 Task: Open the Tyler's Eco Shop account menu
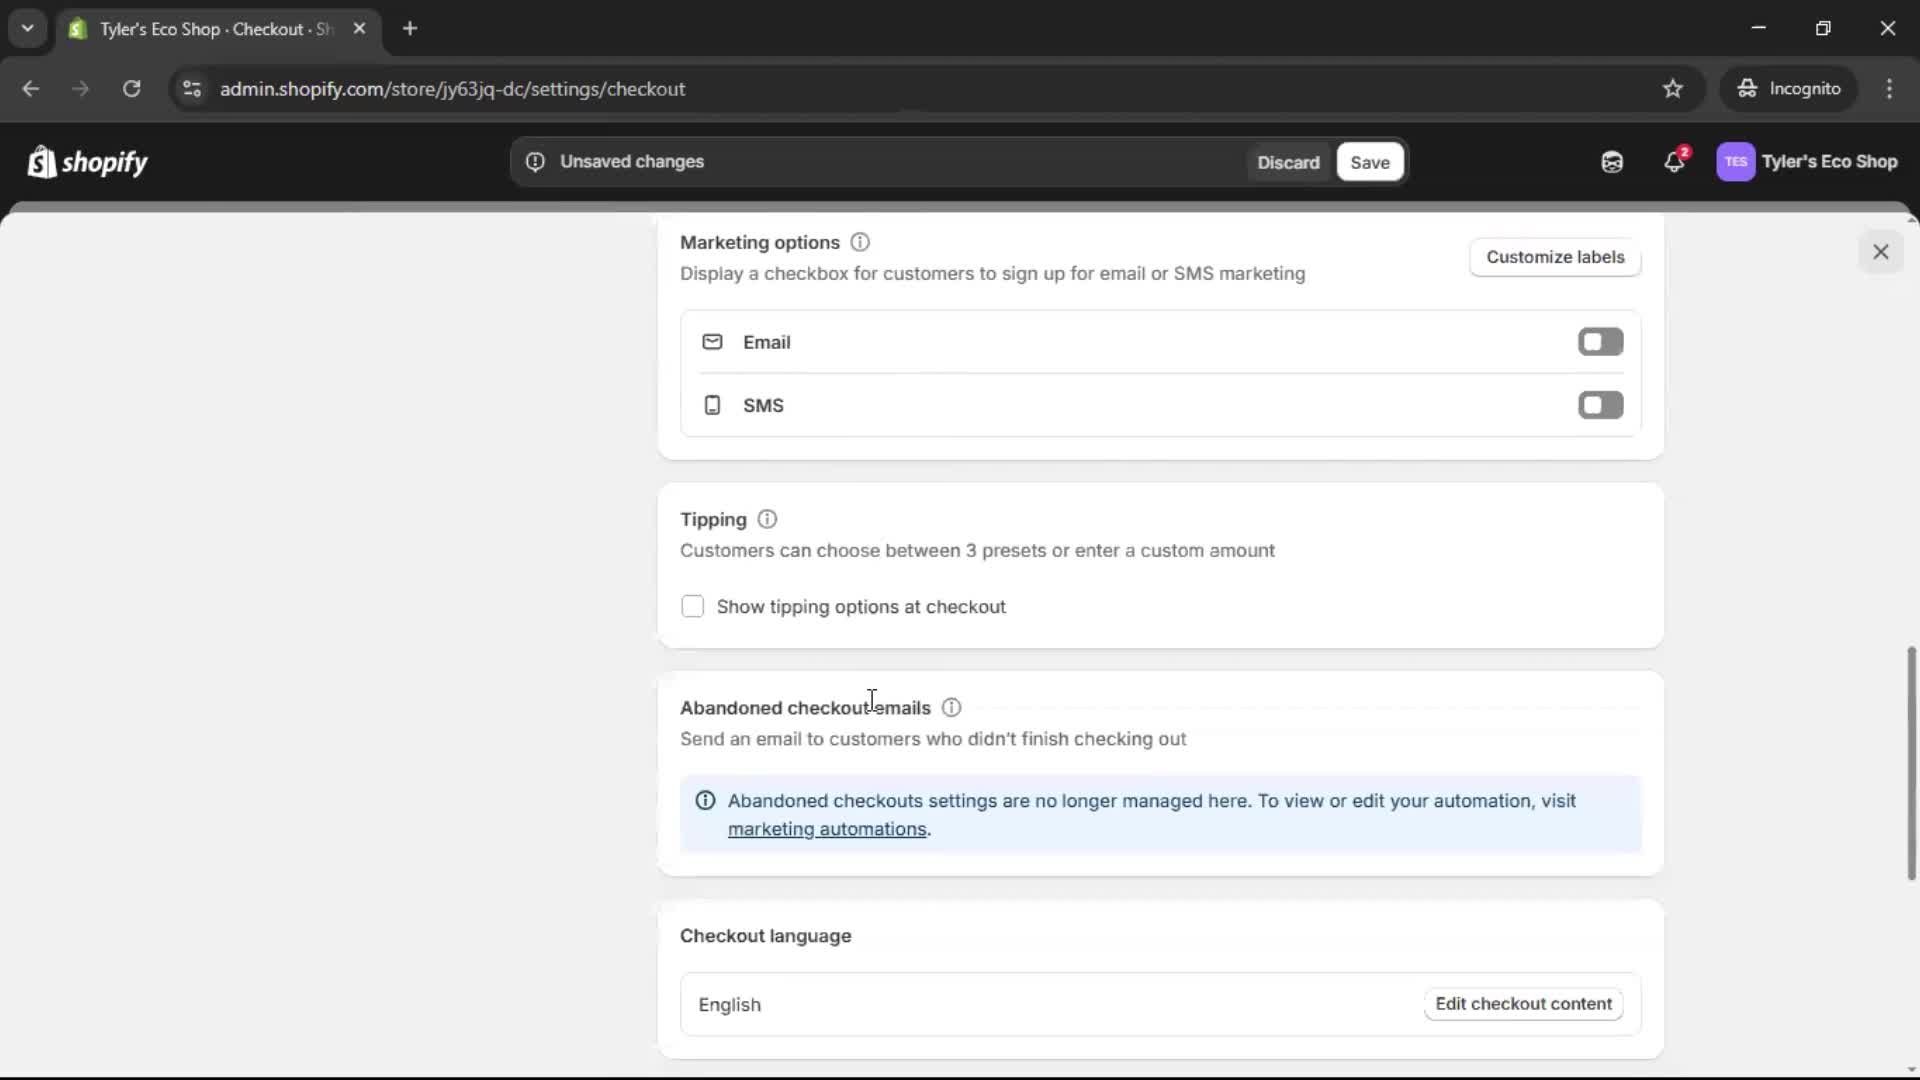(1808, 161)
